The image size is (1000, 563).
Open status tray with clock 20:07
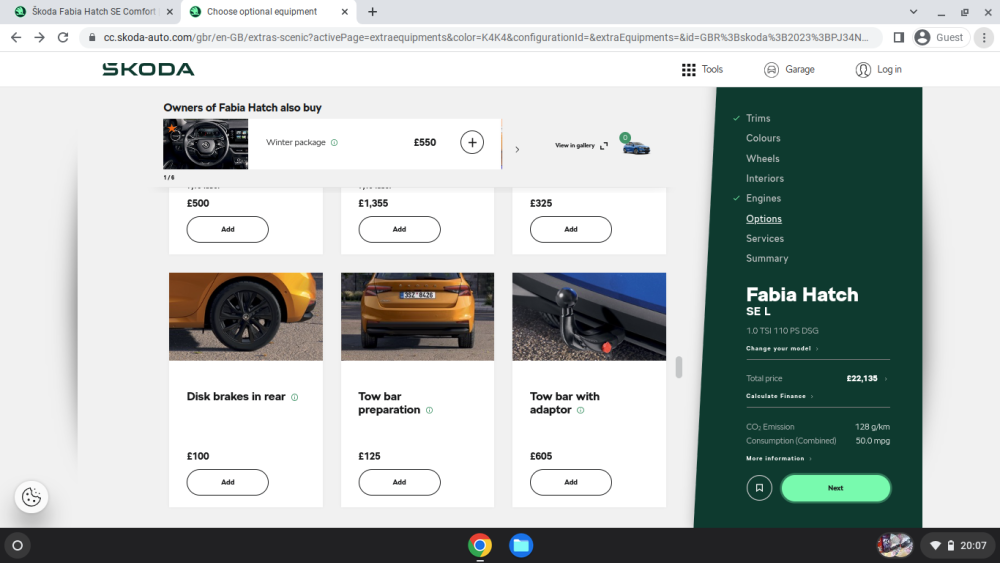tap(958, 545)
